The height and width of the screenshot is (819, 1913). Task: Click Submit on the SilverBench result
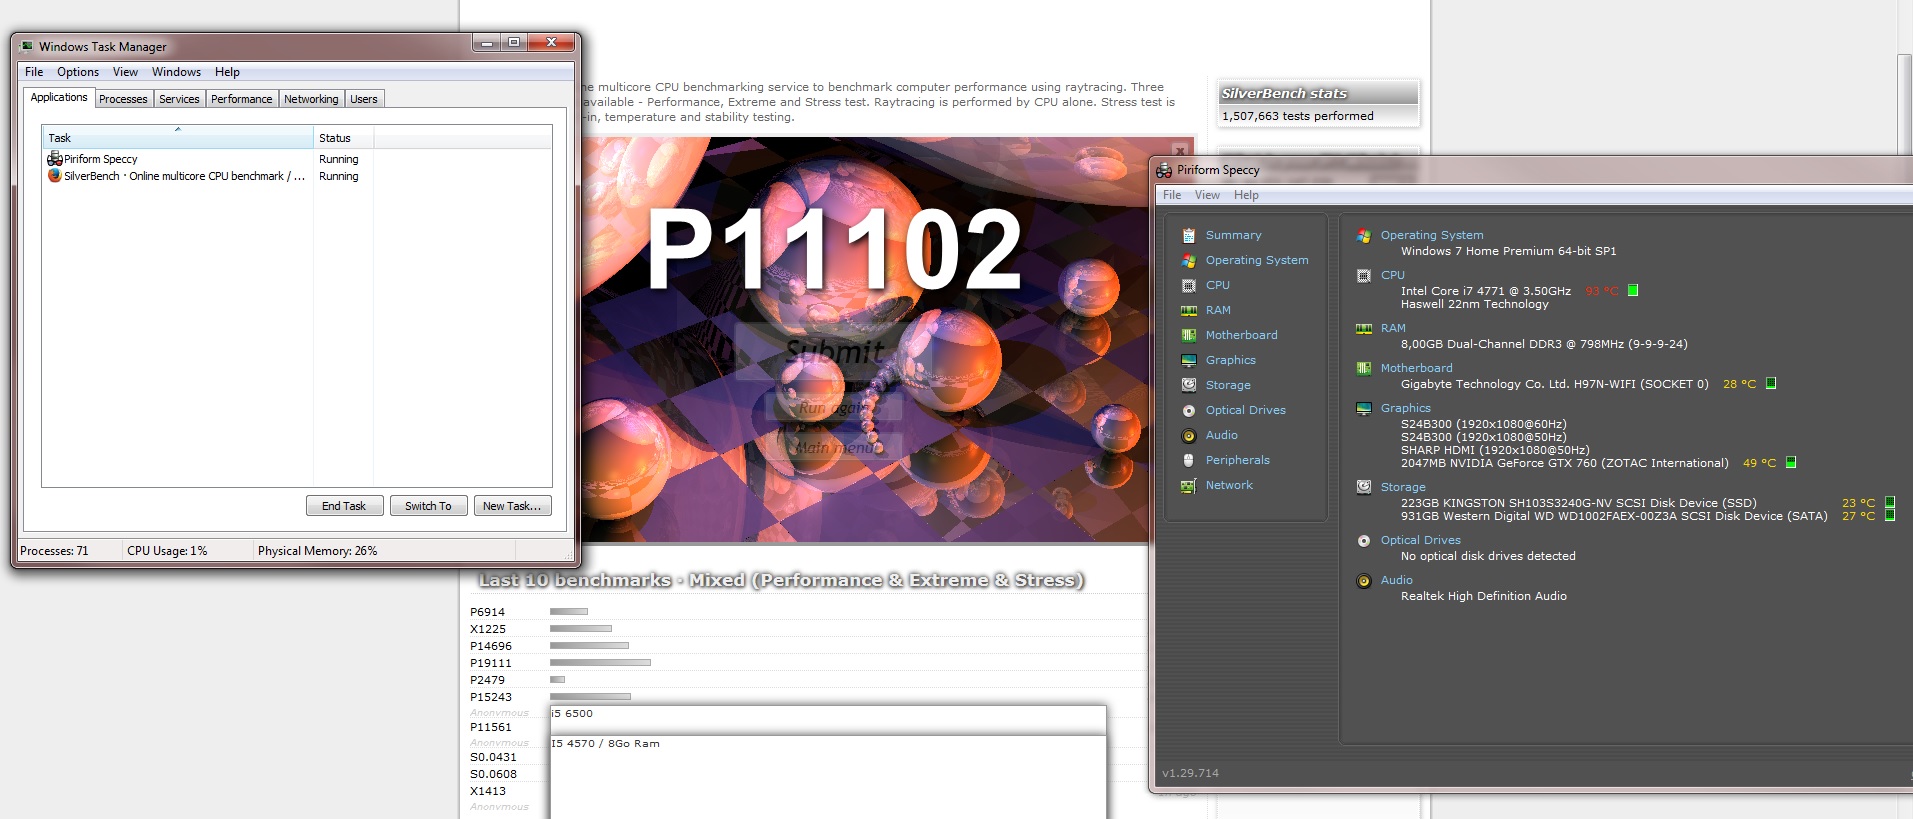pos(835,351)
